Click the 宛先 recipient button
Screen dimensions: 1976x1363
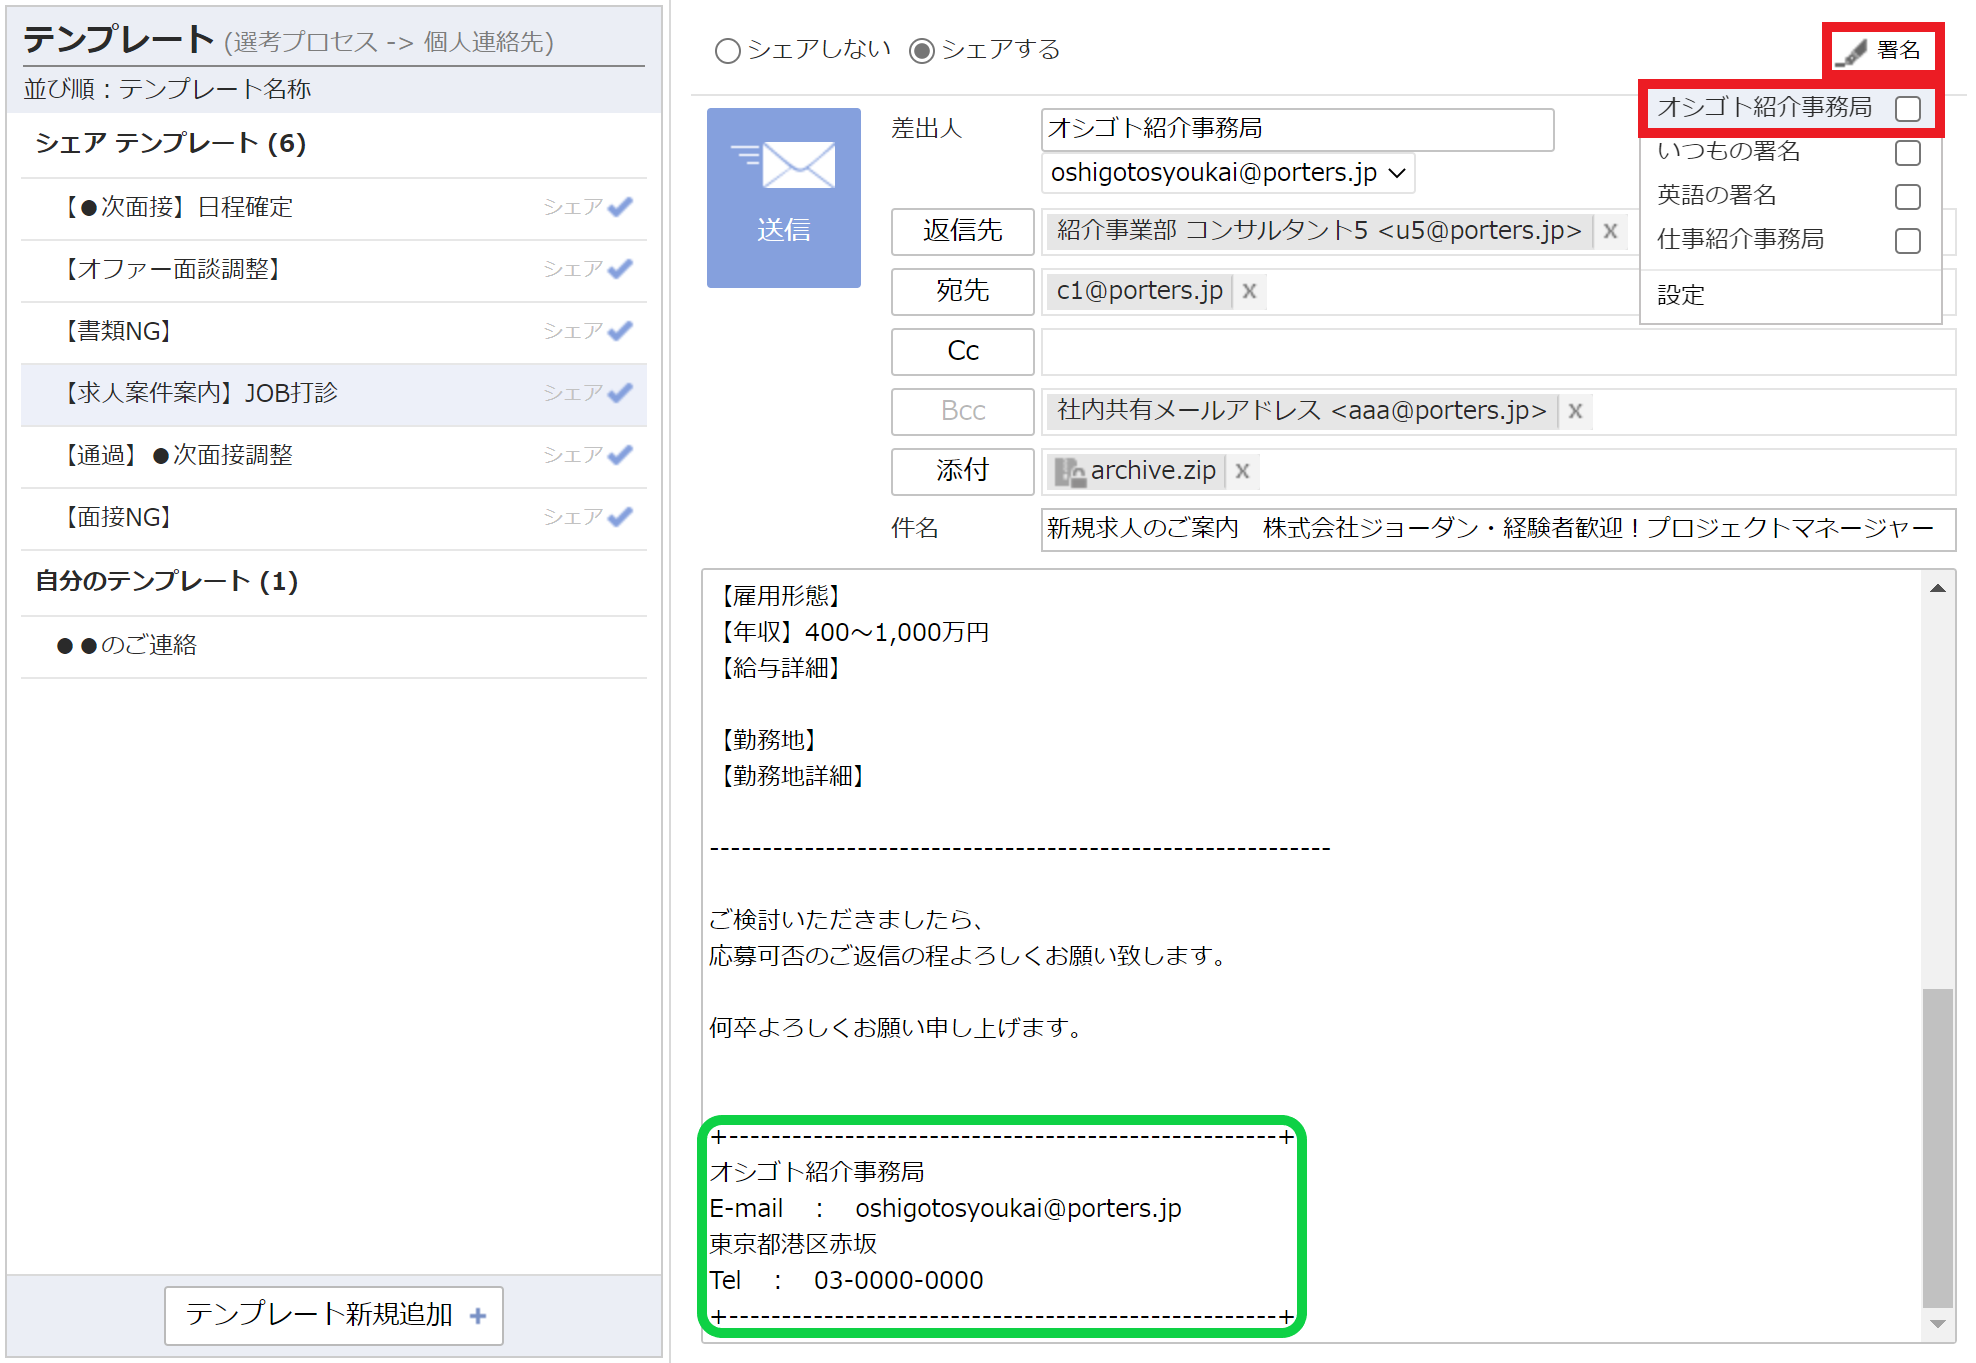tap(962, 291)
